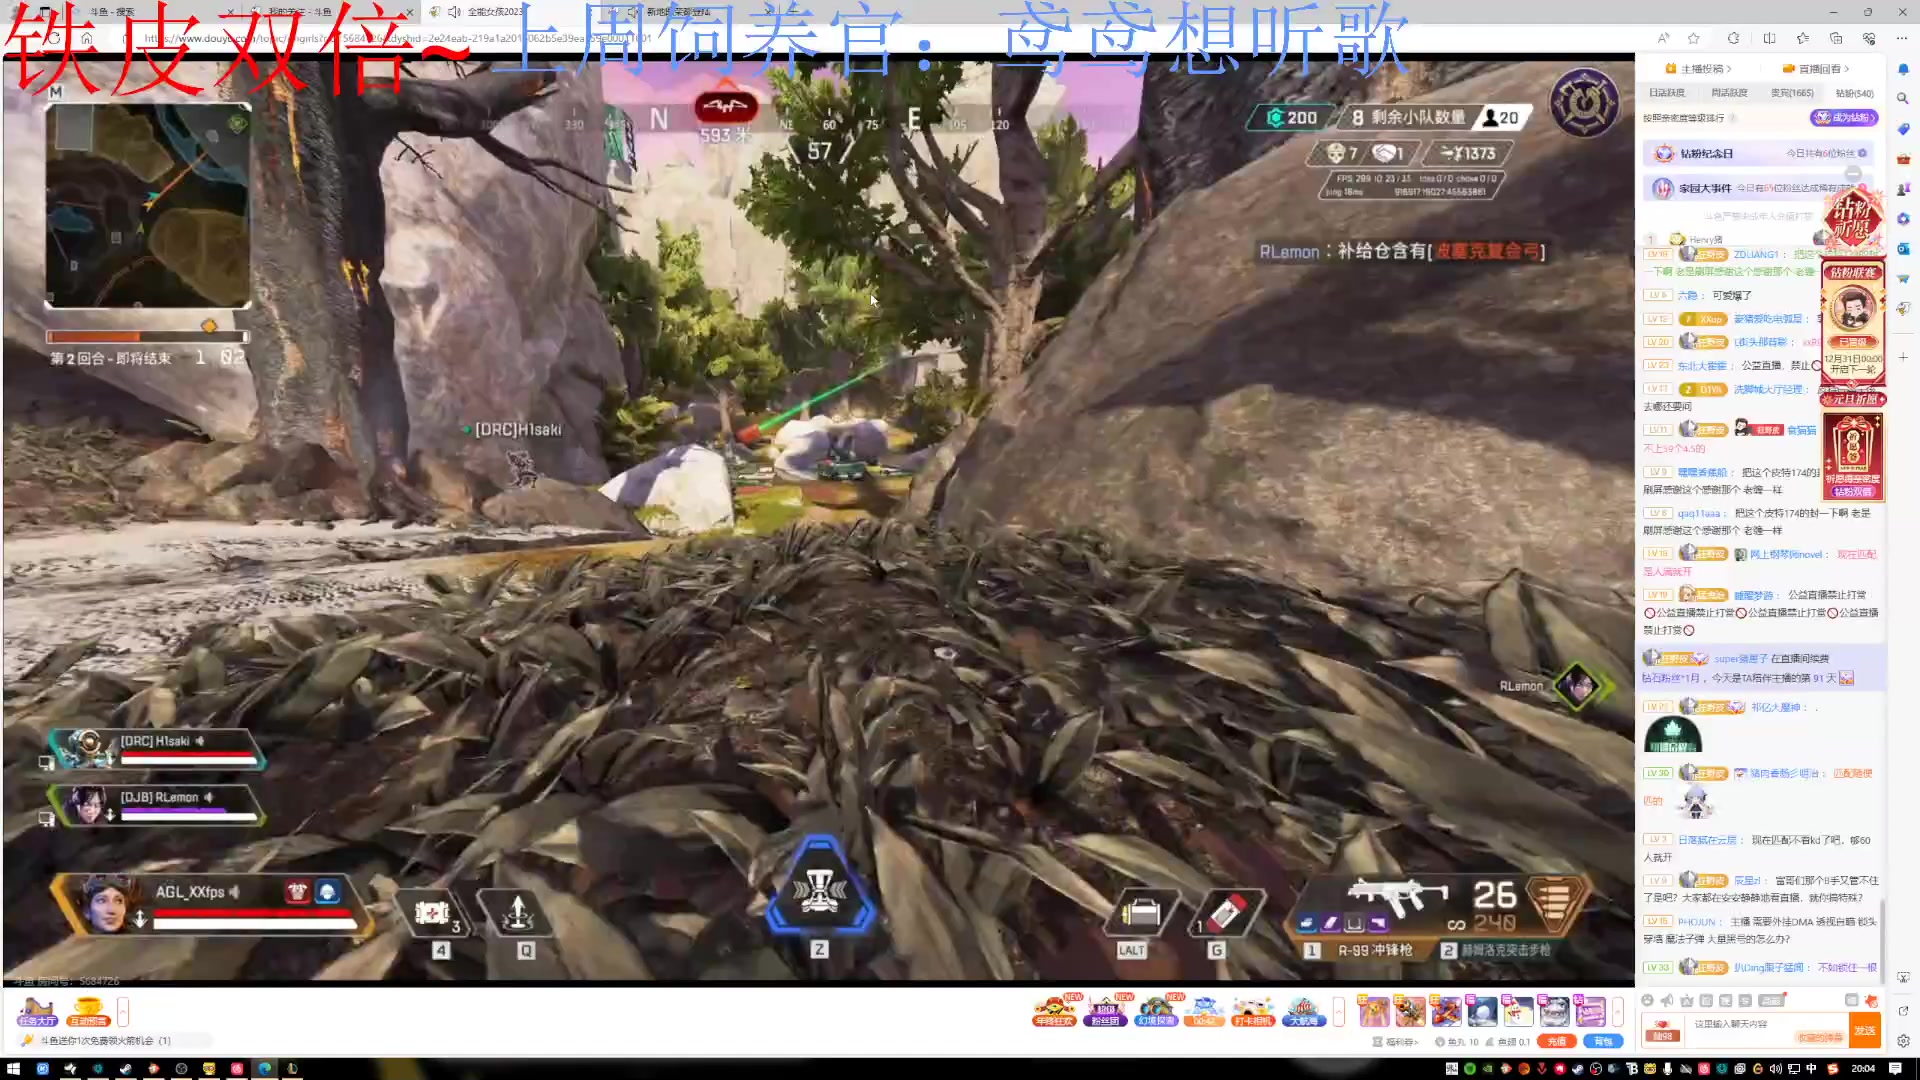Open the 主播投稿 link
The image size is (1920, 1080).
pyautogui.click(x=1698, y=69)
